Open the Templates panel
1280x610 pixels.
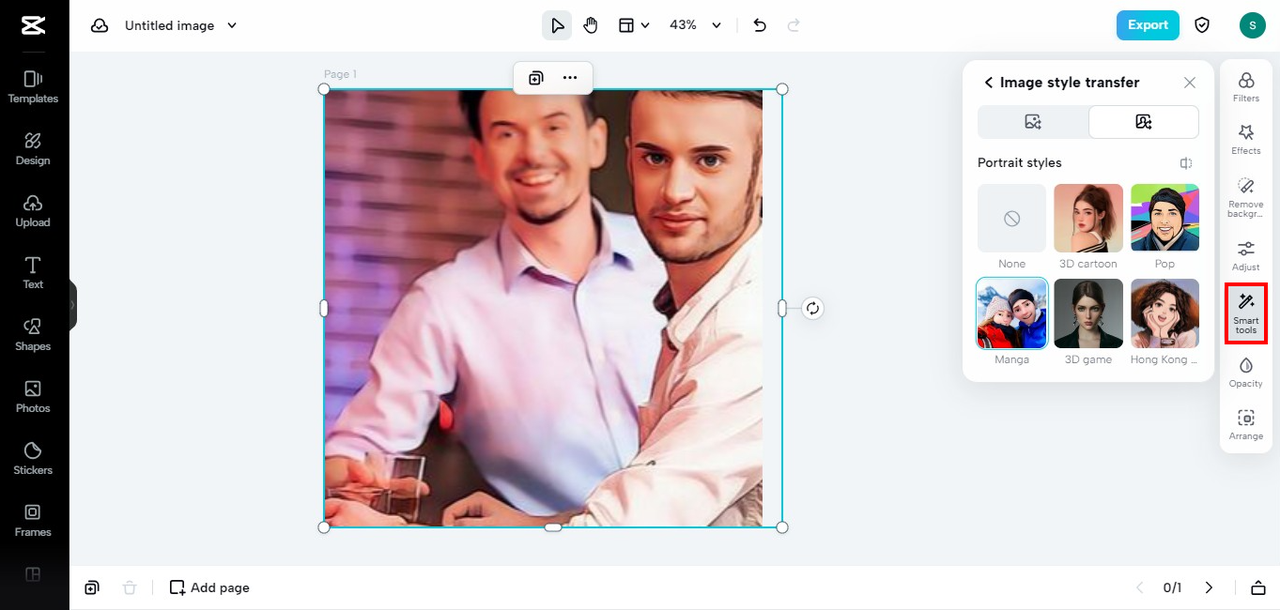[33, 87]
